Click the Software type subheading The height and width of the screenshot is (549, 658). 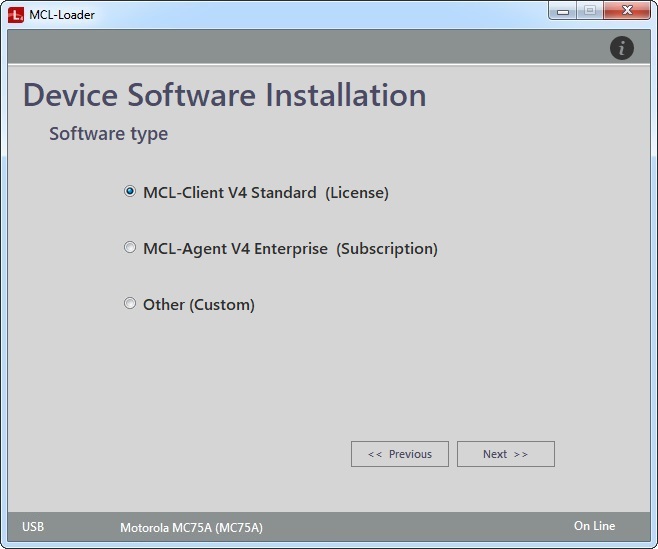[x=109, y=134]
